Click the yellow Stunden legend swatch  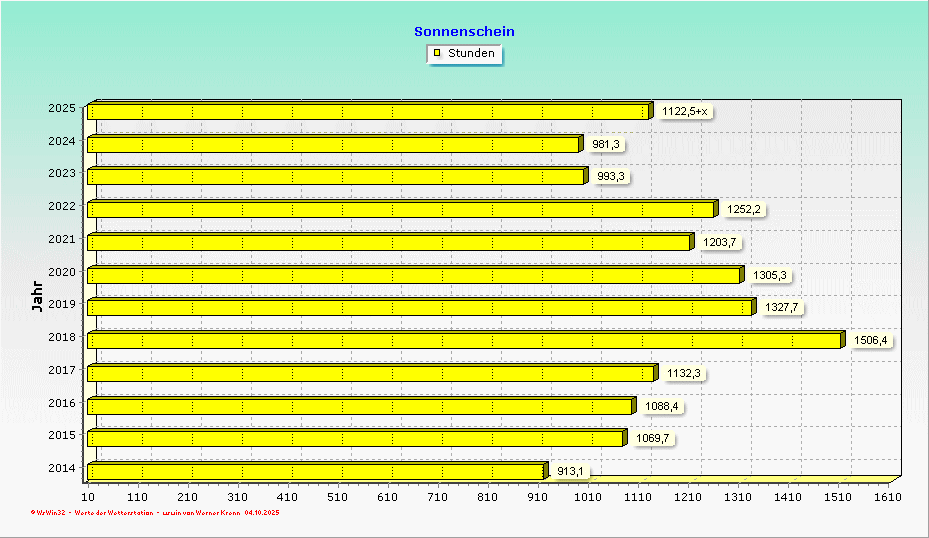[x=437, y=53]
